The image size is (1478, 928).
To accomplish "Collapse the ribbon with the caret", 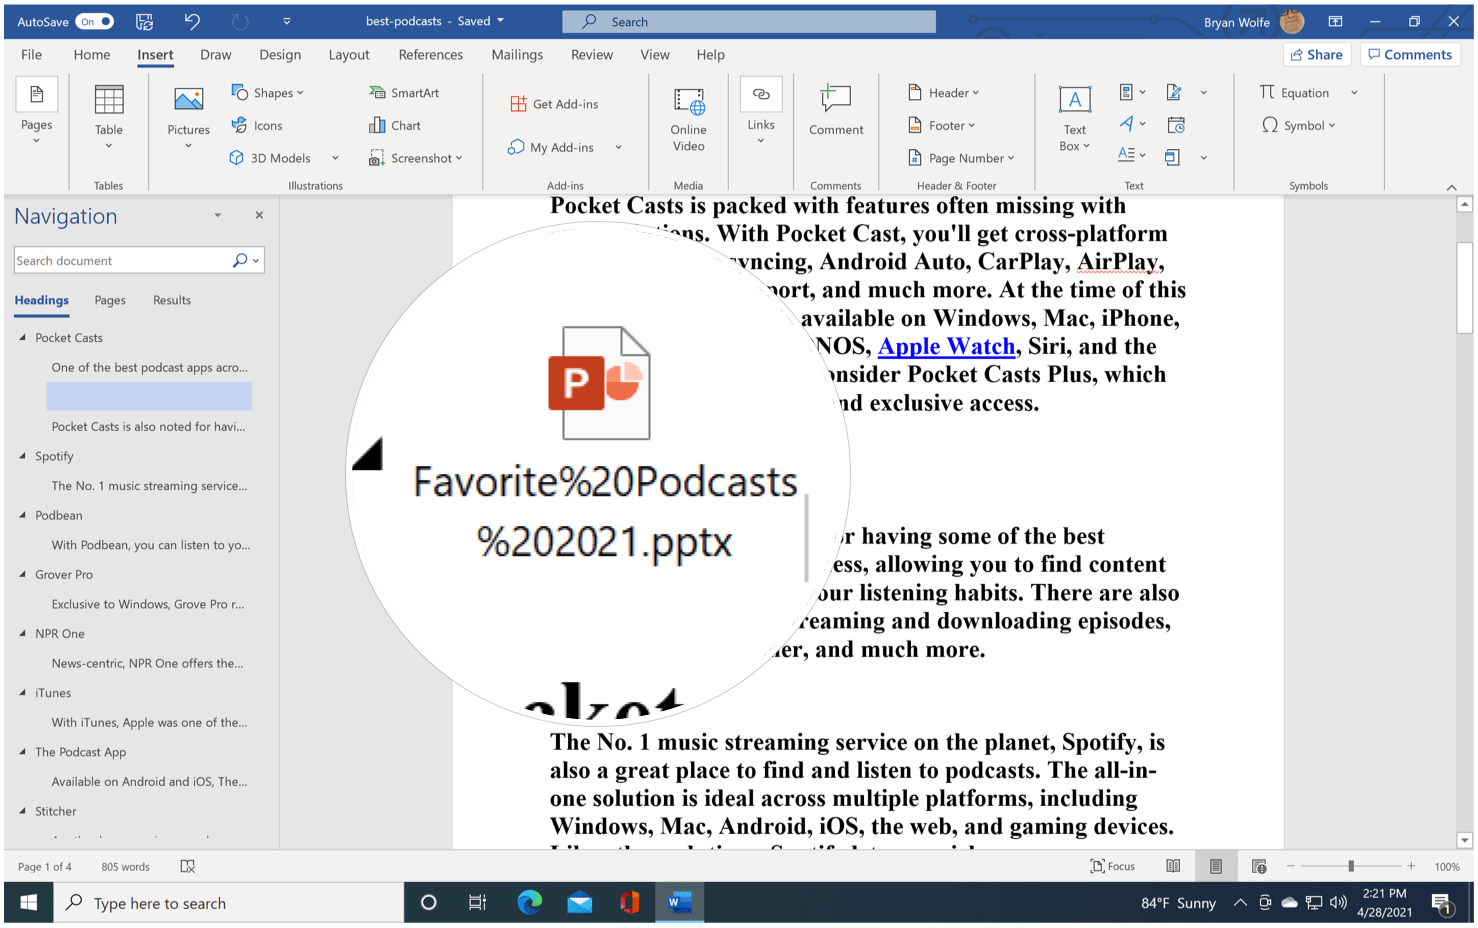I will 1452,187.
